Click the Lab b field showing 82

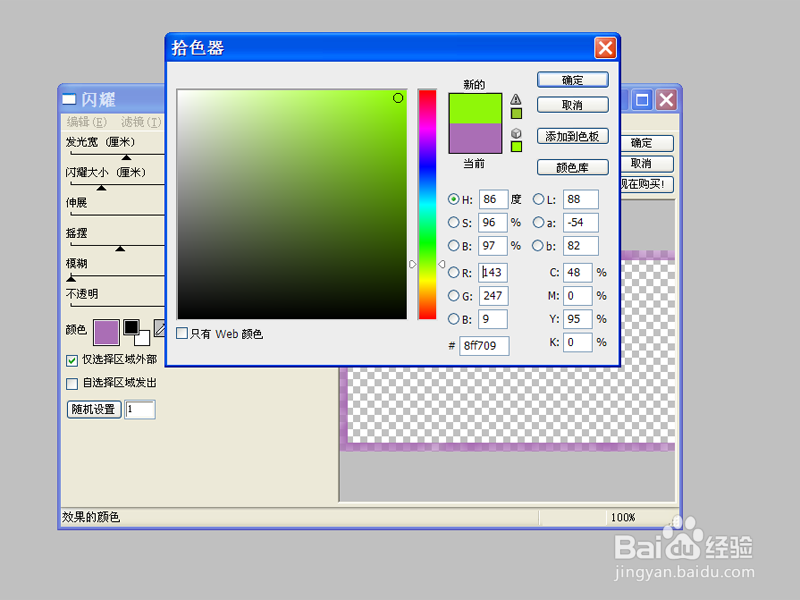581,245
